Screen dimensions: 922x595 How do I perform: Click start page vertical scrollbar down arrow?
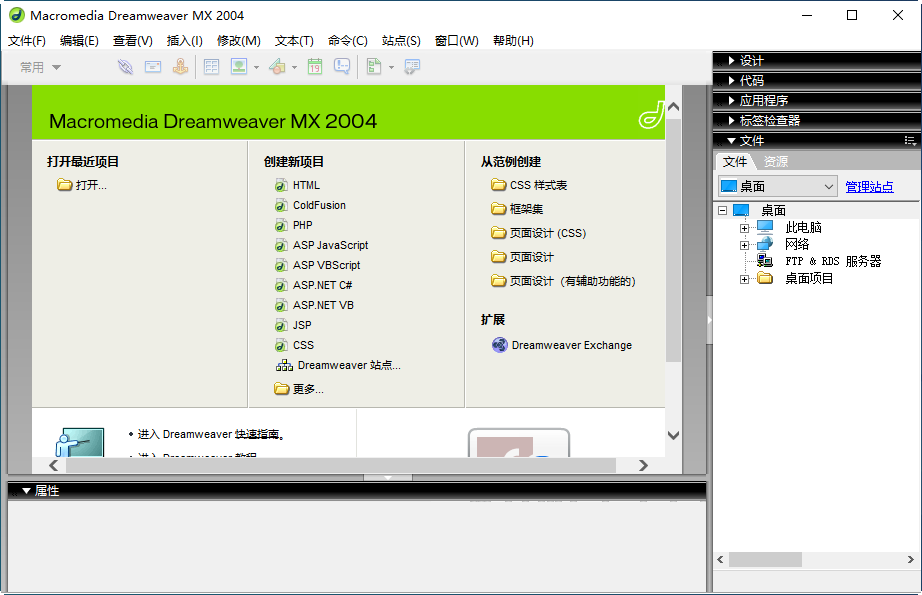(674, 435)
